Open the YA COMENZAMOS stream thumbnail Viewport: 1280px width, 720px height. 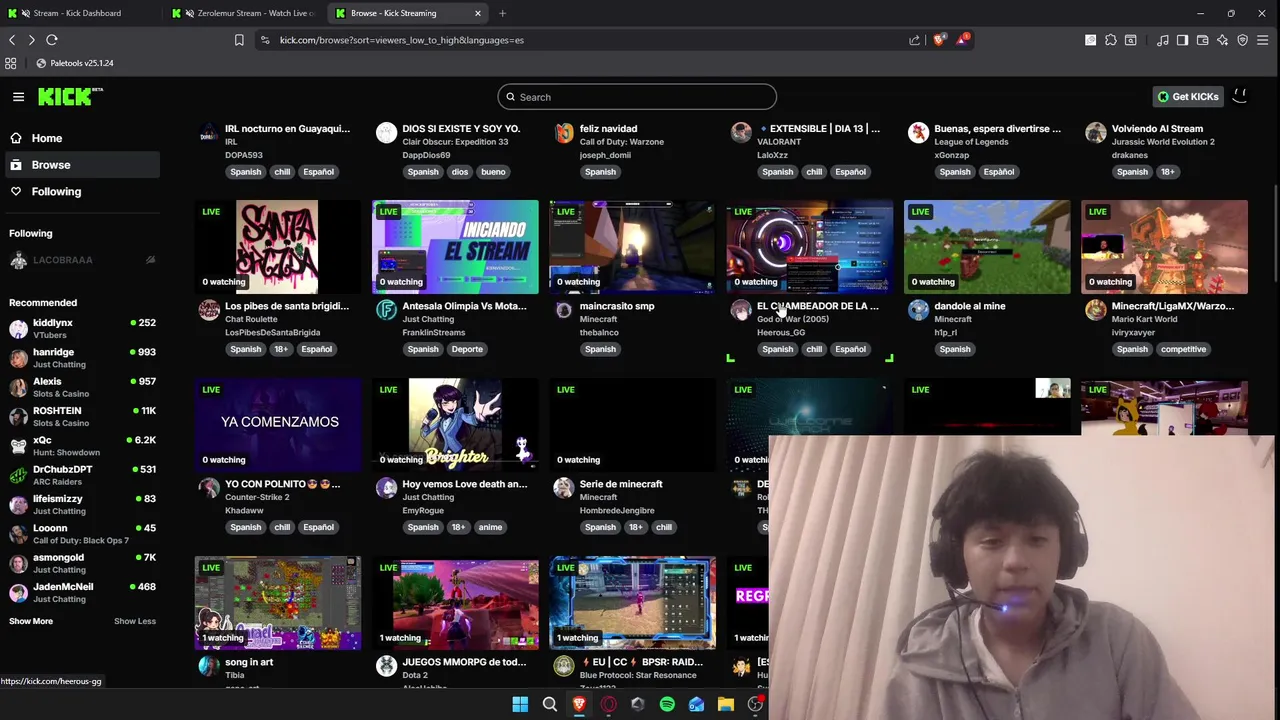[278, 425]
